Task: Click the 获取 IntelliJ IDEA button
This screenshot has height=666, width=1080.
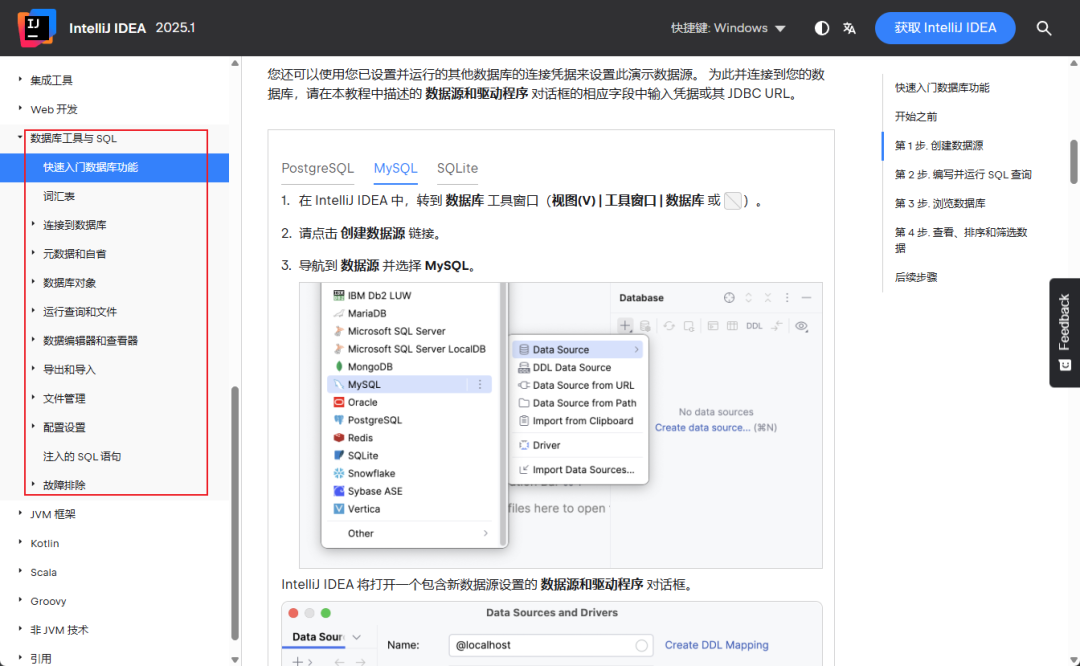Action: [x=945, y=28]
